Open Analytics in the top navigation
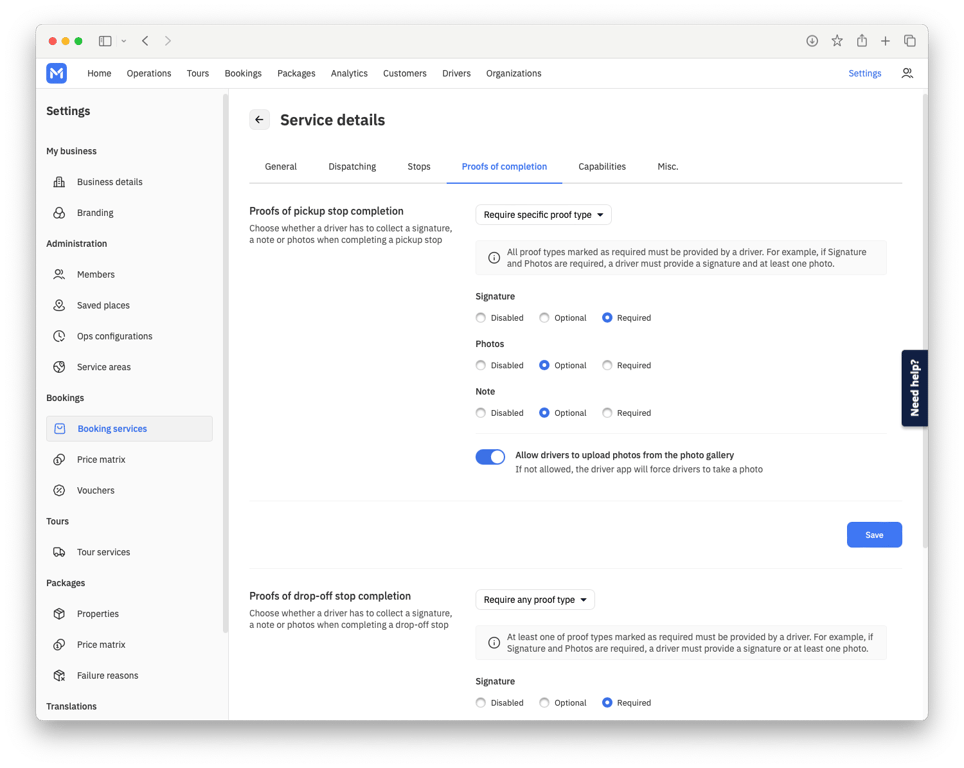The width and height of the screenshot is (964, 768). pos(349,73)
